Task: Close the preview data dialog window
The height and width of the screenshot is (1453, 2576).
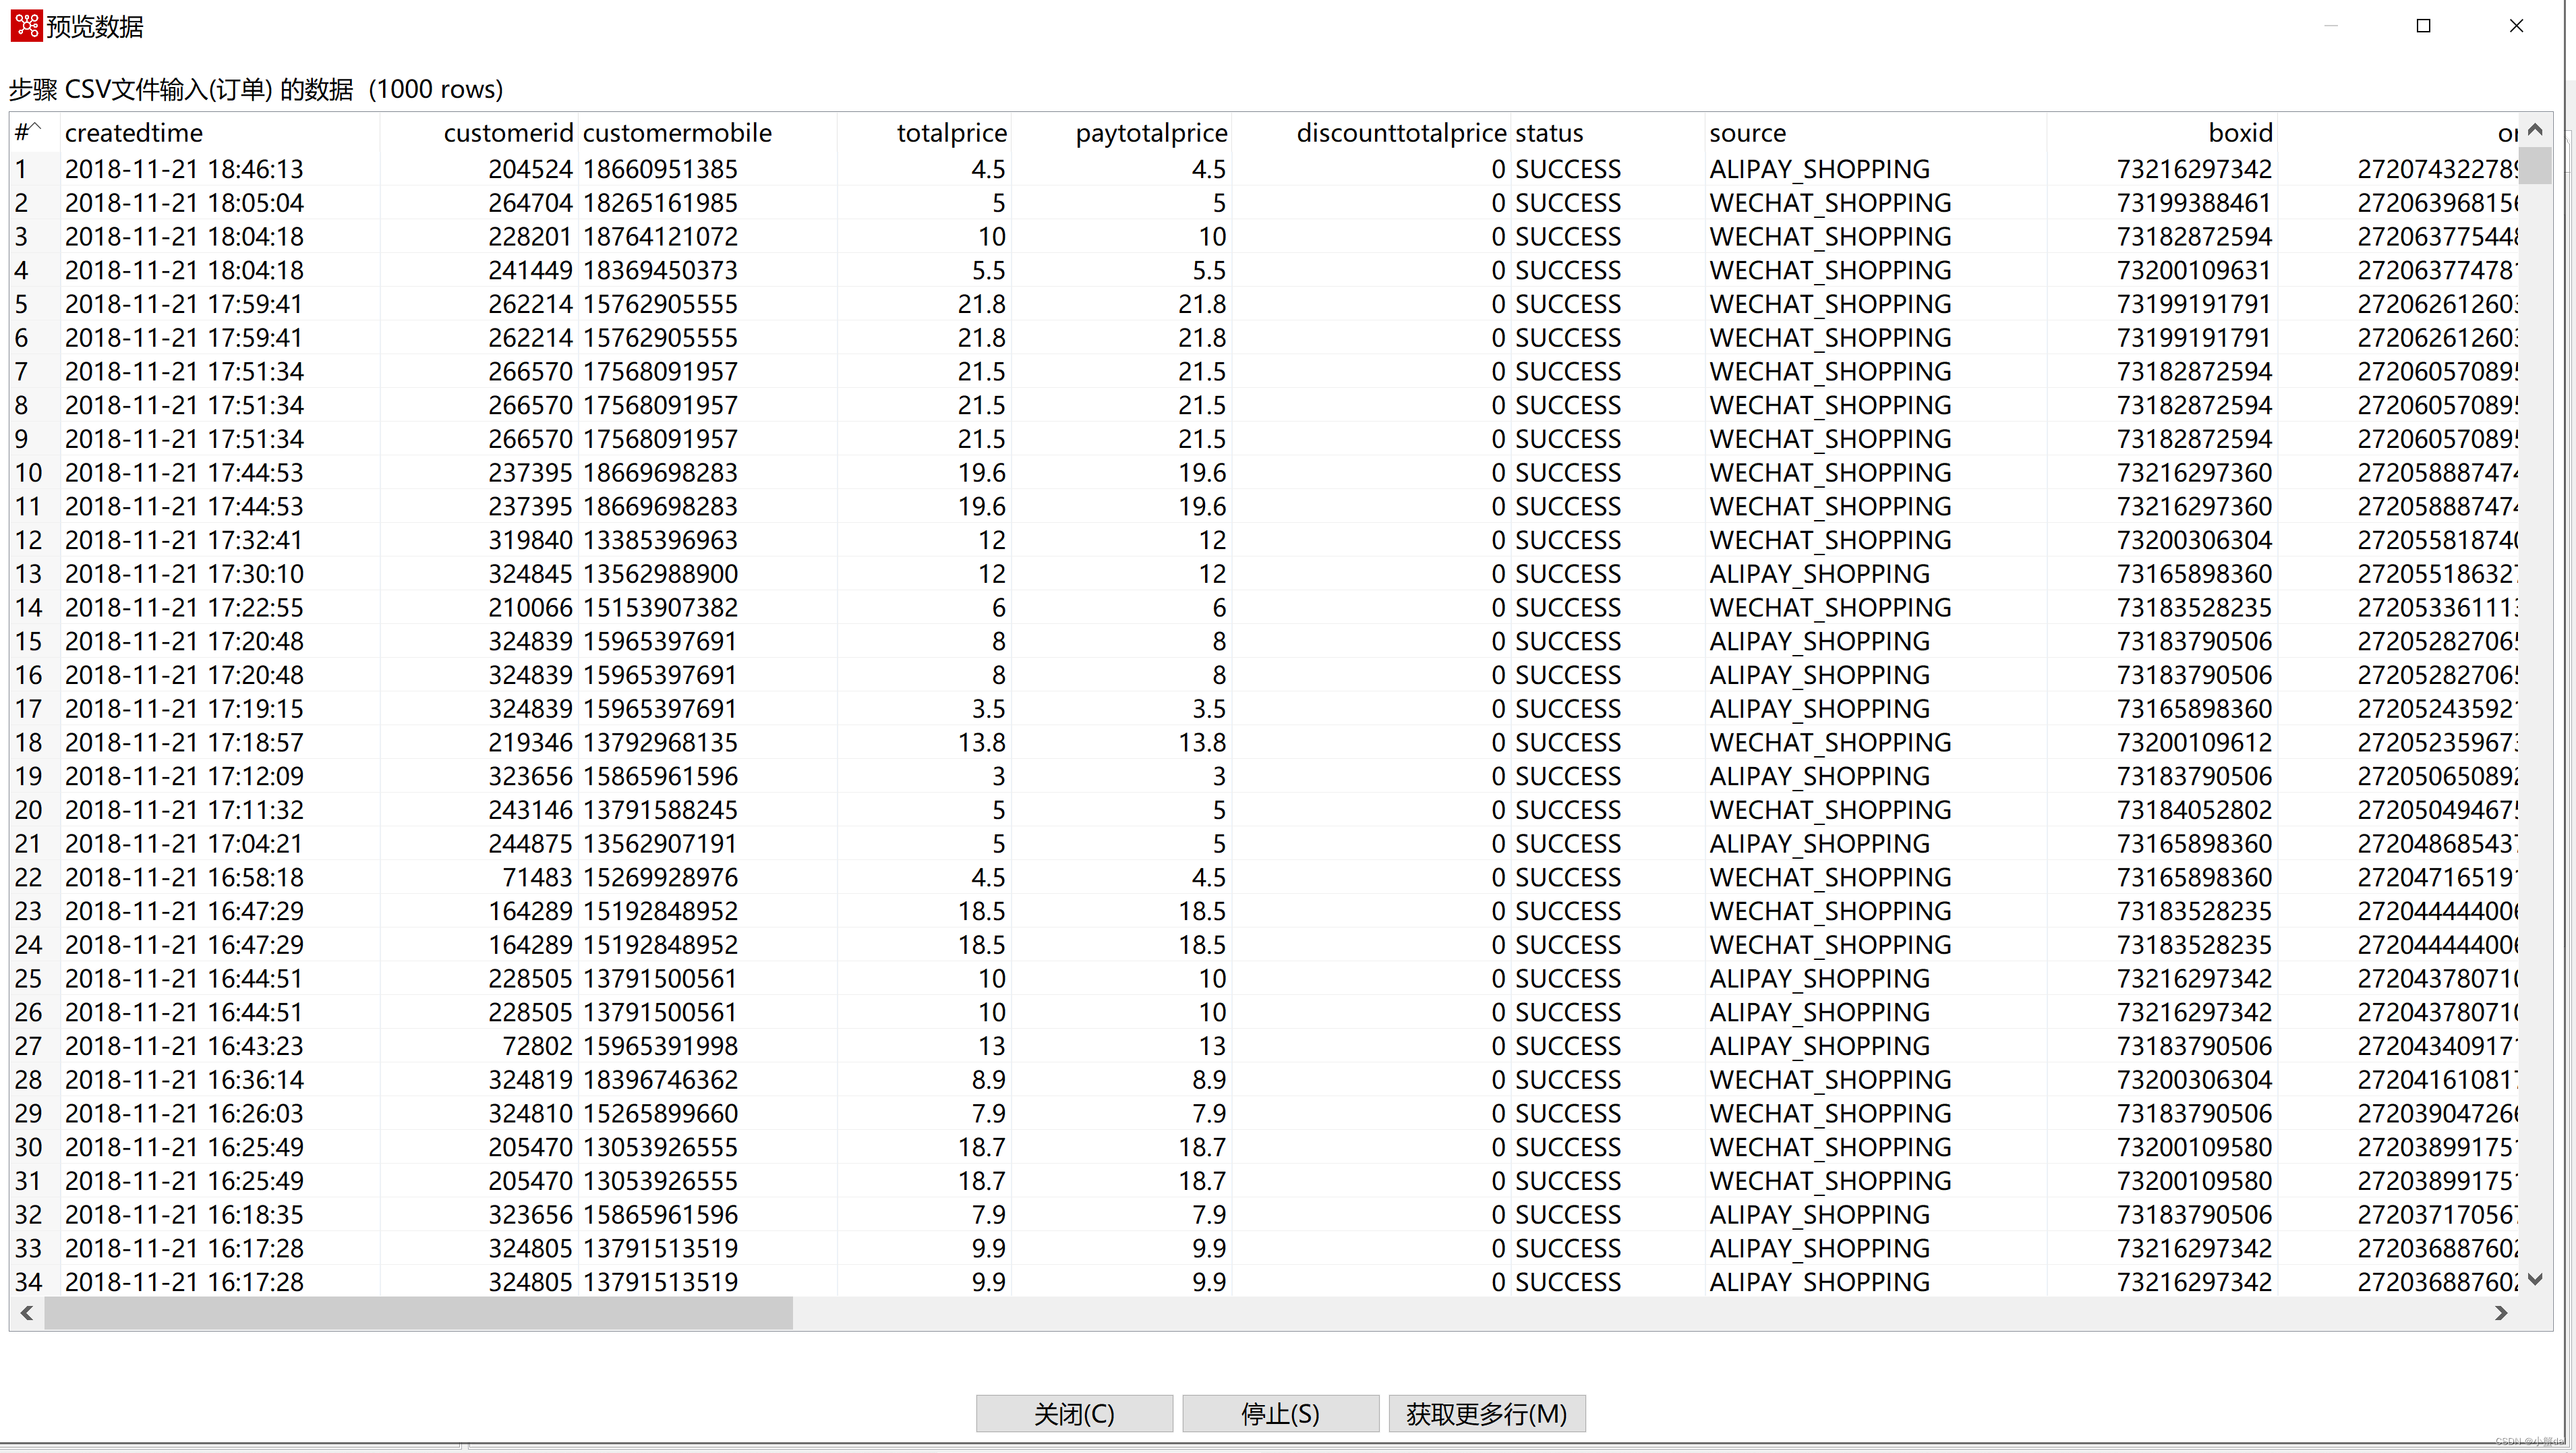Action: (2516, 26)
